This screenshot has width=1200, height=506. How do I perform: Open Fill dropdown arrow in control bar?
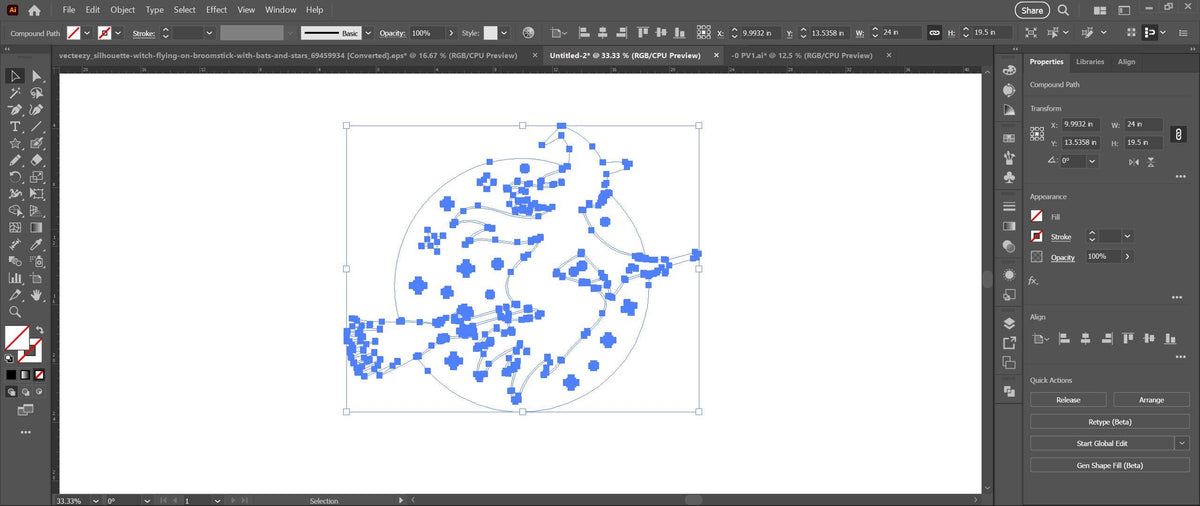87,32
